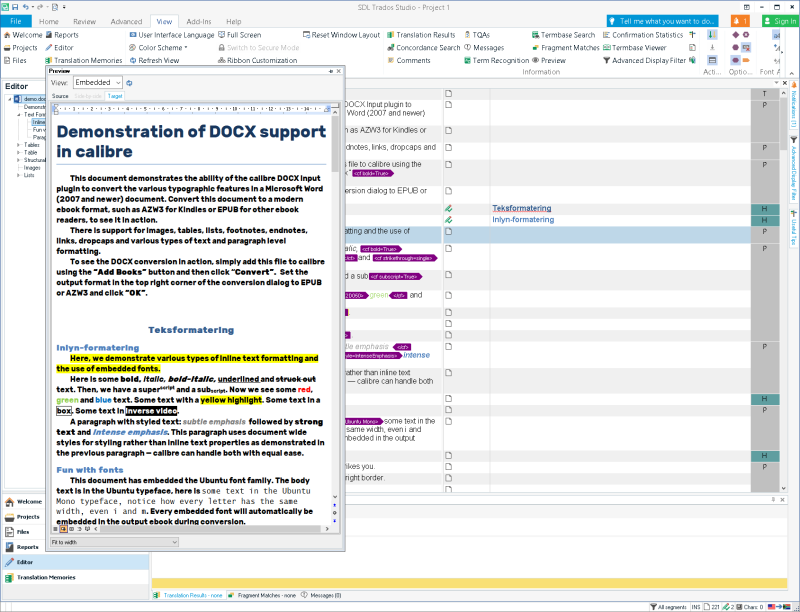Open Messages window from ribbon

tap(484, 47)
